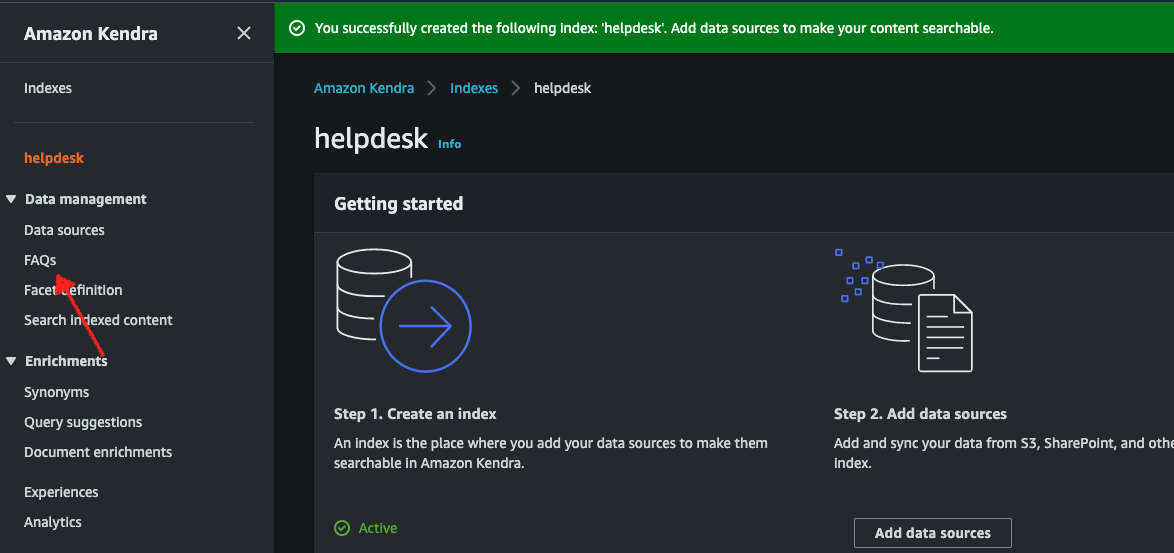Click the Info link beside helpdesk
The width and height of the screenshot is (1174, 553).
pyautogui.click(x=449, y=144)
